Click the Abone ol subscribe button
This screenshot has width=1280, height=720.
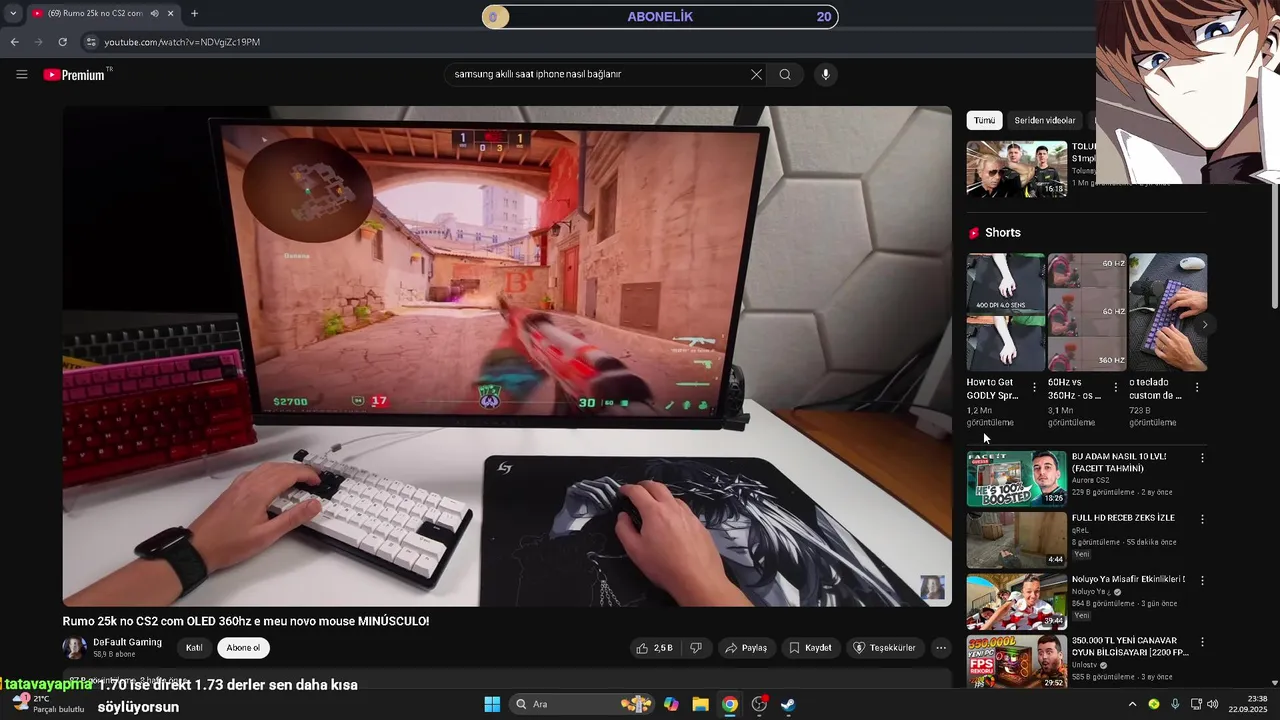(x=243, y=648)
